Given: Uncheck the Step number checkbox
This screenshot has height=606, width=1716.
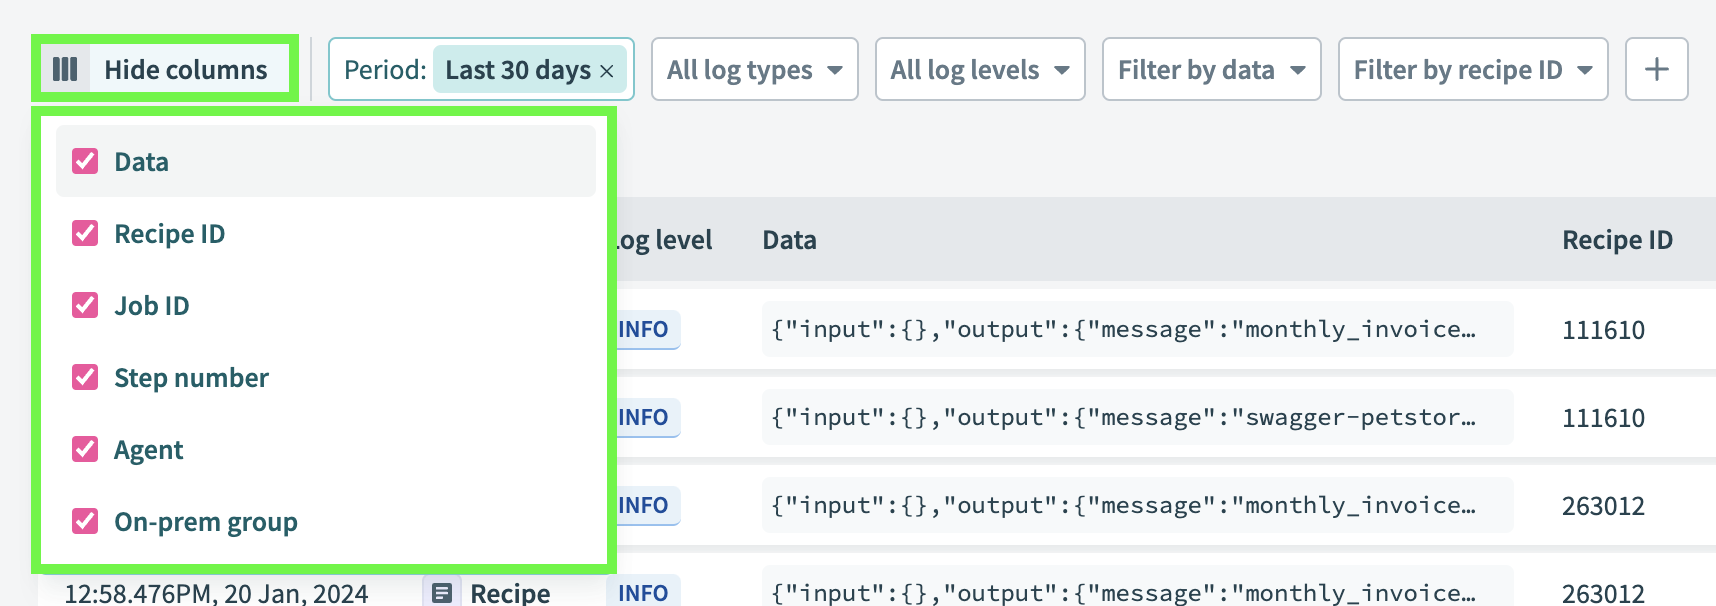Looking at the screenshot, I should click(85, 377).
